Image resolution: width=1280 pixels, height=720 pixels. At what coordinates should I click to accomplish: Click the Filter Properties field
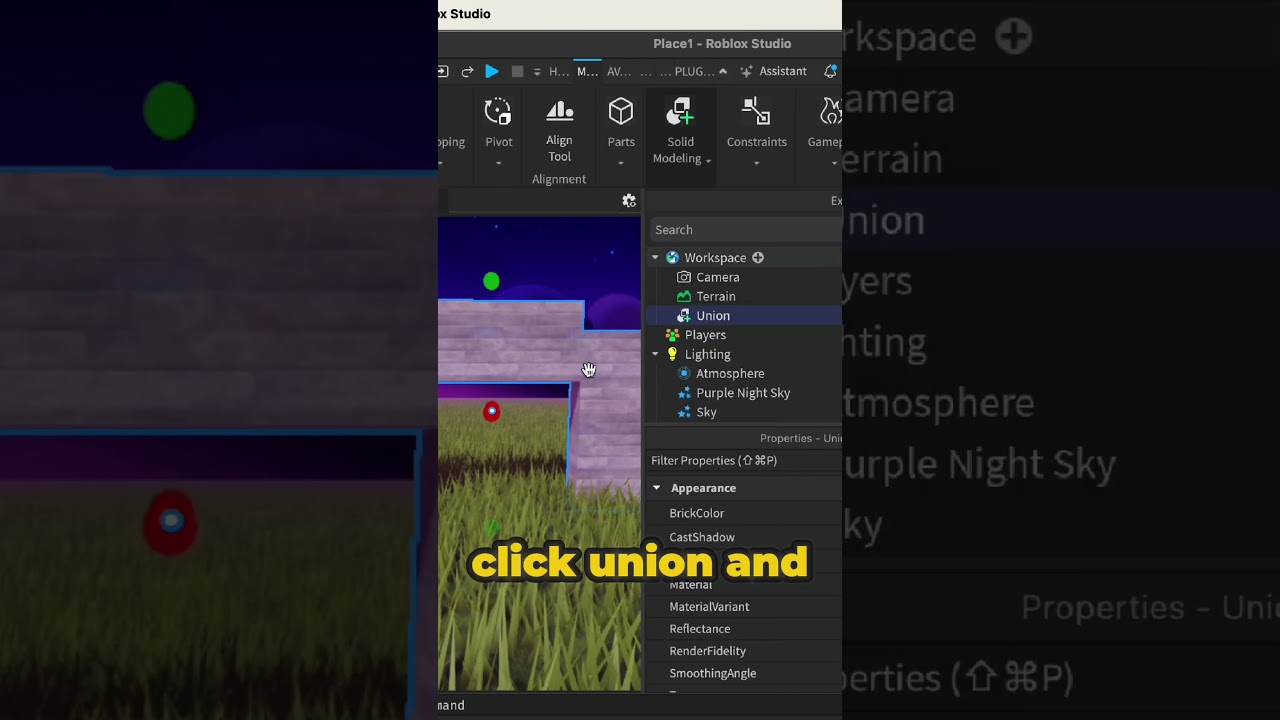coord(746,461)
